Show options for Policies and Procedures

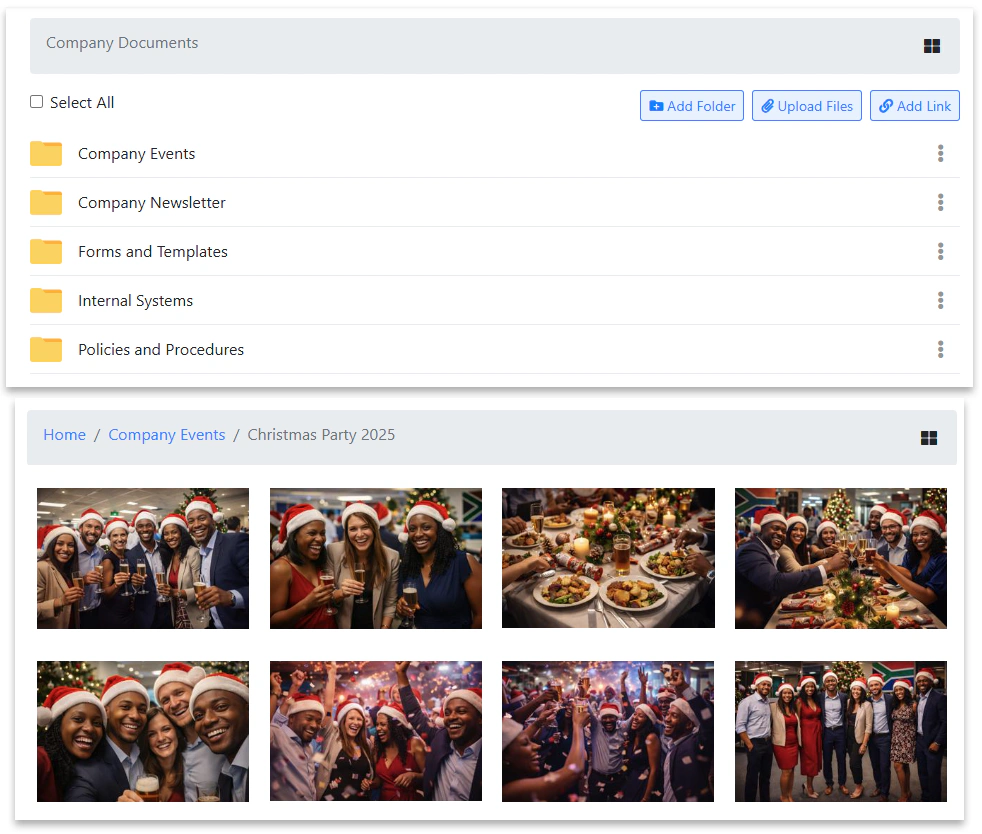tap(940, 350)
